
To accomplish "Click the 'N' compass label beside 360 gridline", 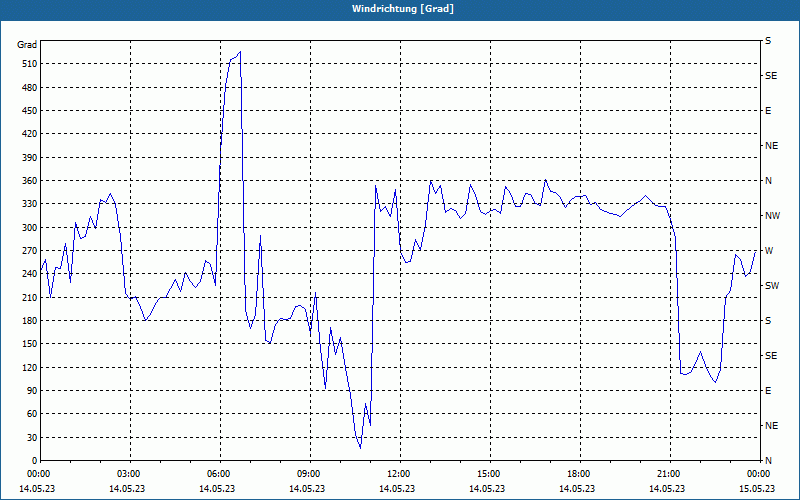I will point(768,181).
